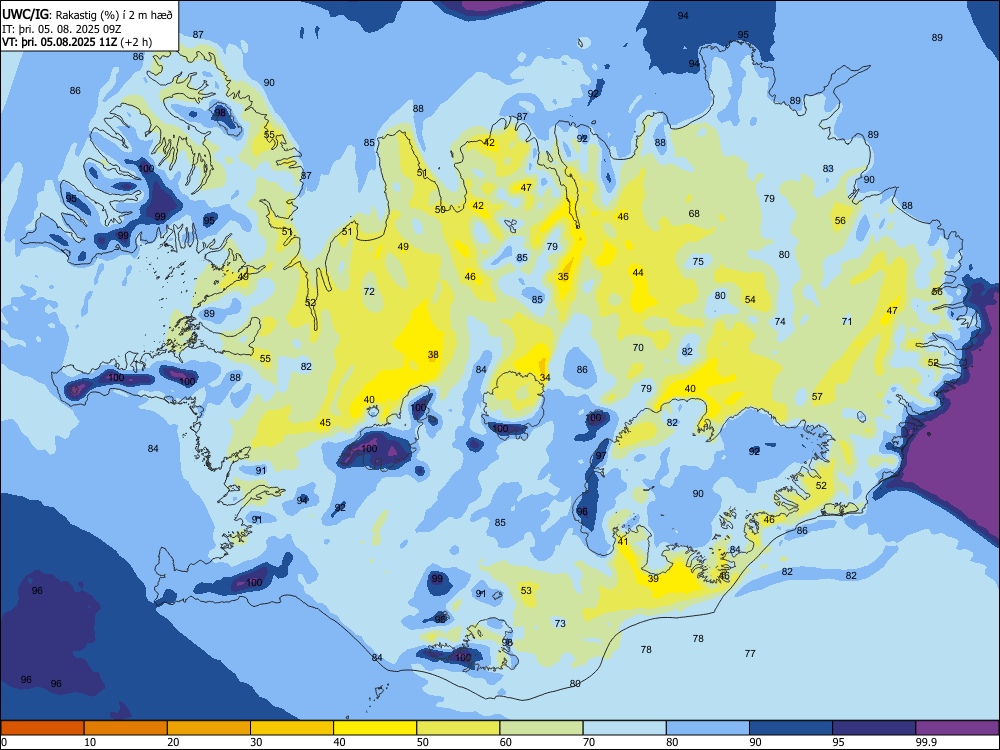The height and width of the screenshot is (750, 1000).
Task: Click the humidity value '72' on the map
Action: (x=369, y=291)
